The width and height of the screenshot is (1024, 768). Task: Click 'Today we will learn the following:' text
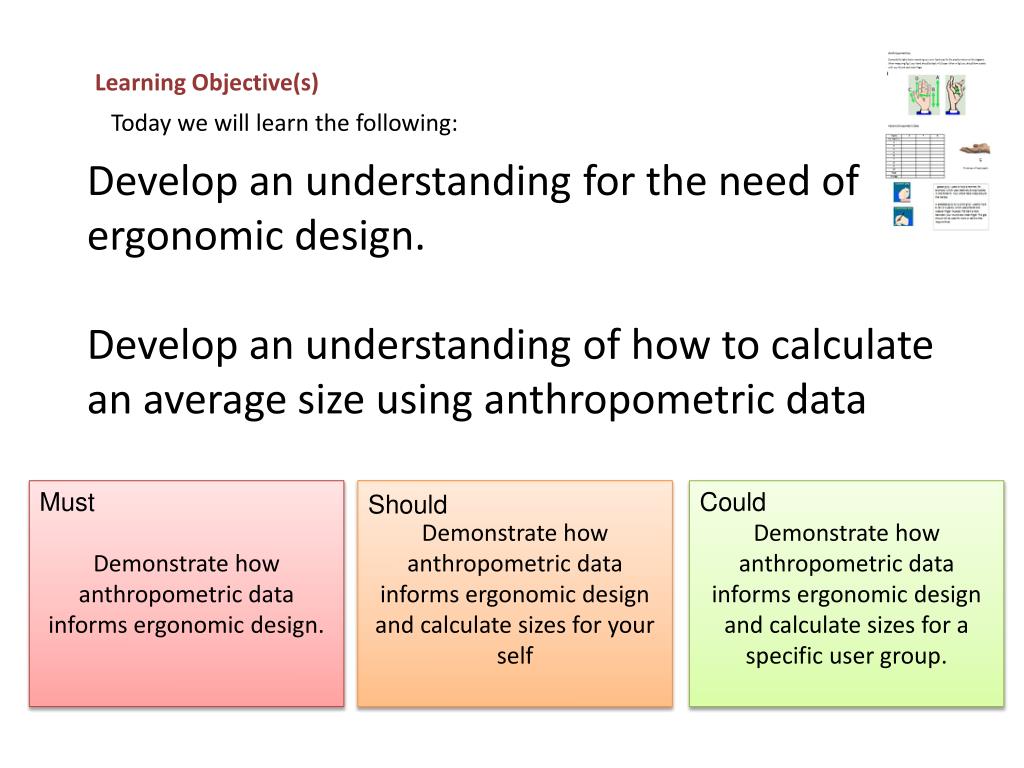point(284,123)
